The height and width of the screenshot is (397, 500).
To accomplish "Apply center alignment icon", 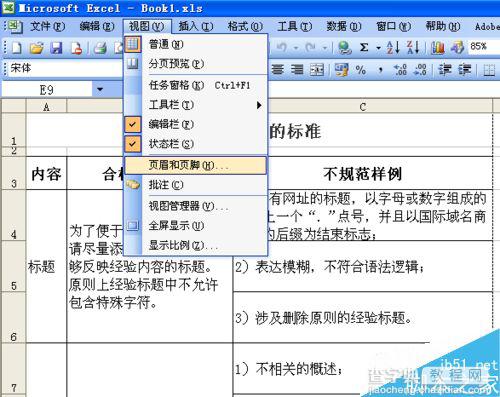I will click(x=277, y=69).
